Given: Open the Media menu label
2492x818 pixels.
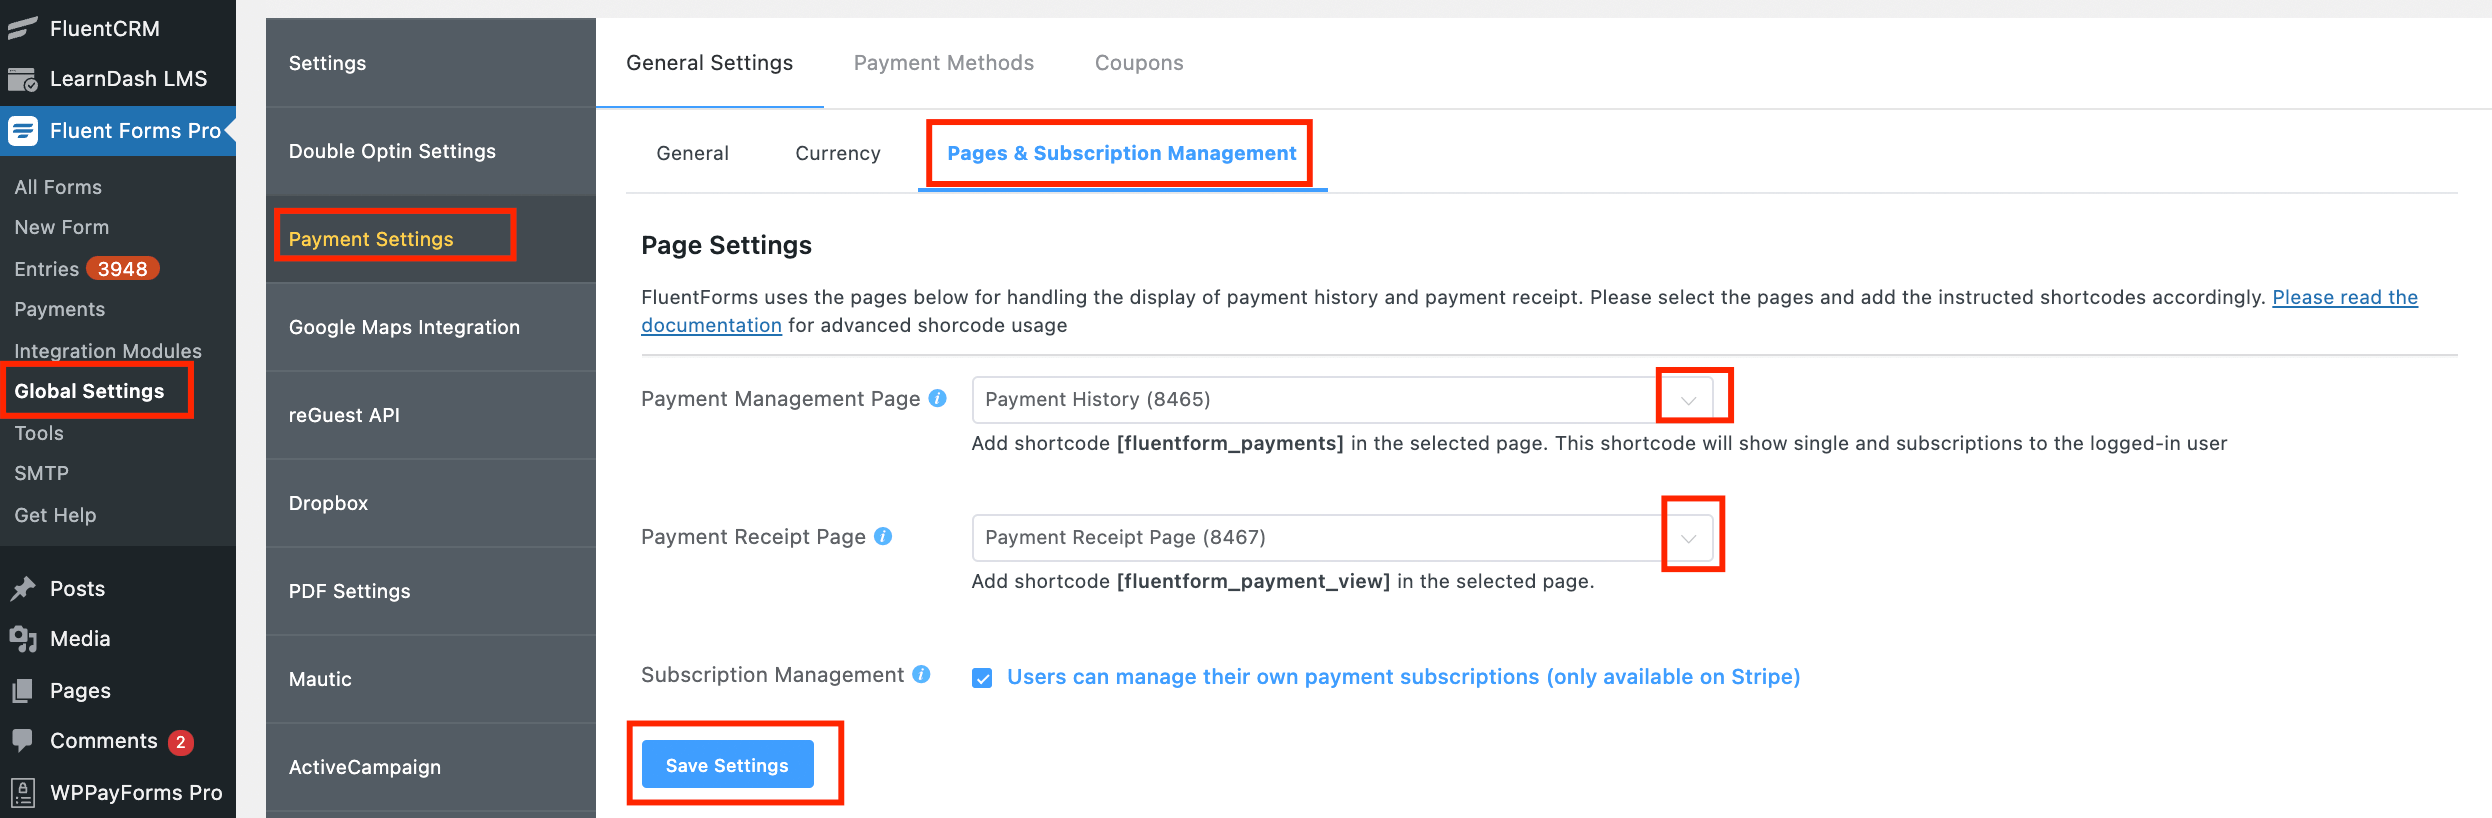Looking at the screenshot, I should coord(80,639).
